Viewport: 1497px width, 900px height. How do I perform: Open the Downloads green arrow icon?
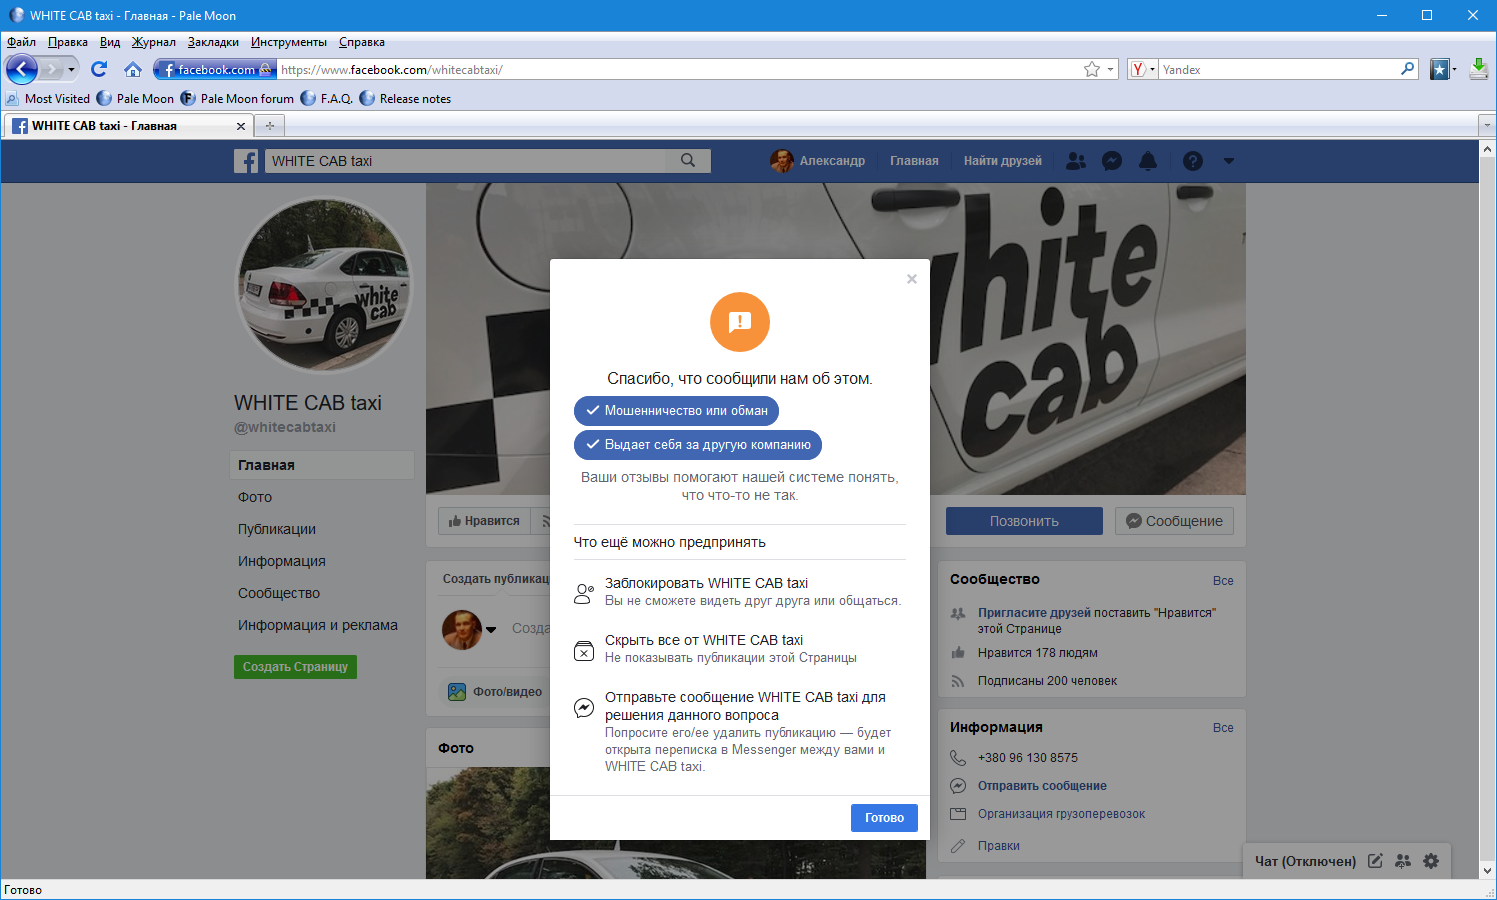1479,69
